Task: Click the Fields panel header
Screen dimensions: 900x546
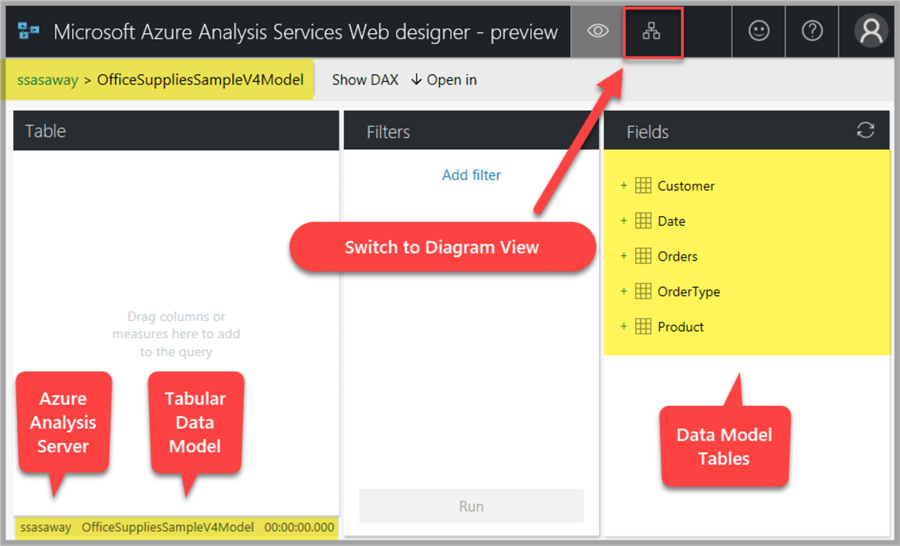Action: [746, 131]
